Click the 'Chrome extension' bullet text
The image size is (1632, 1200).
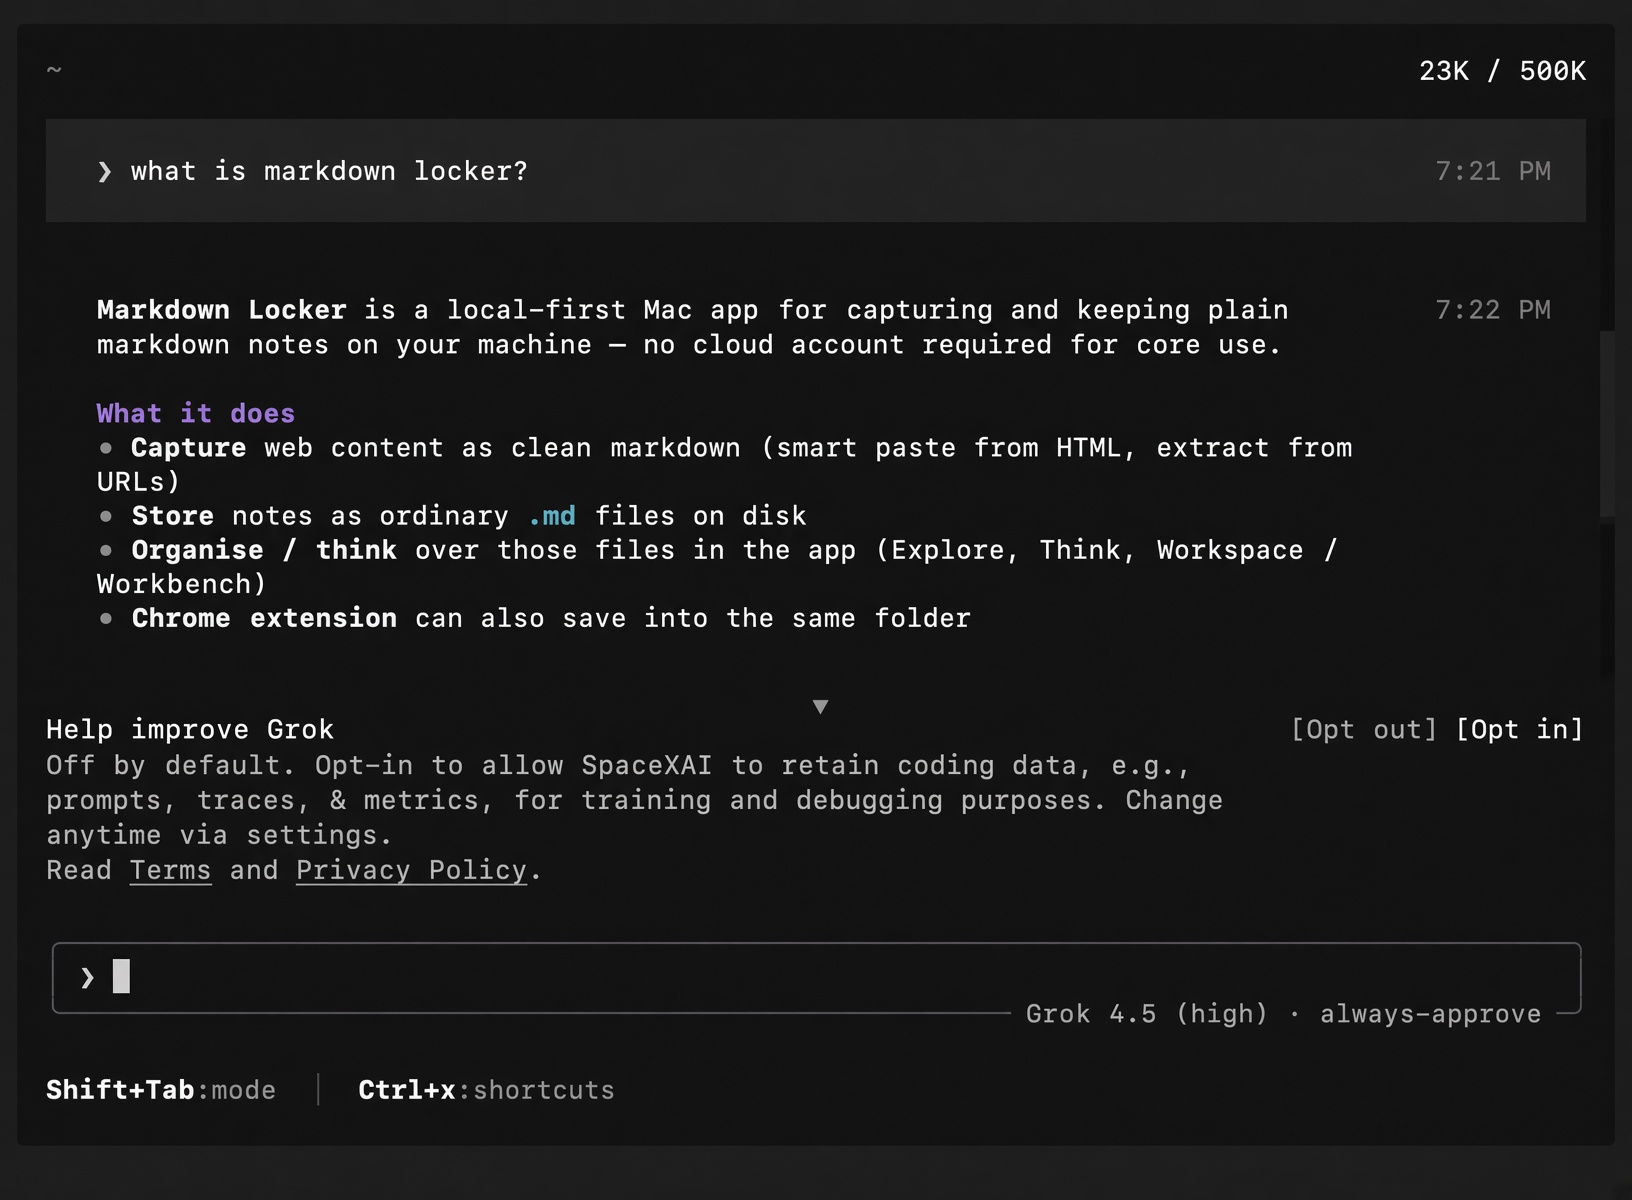(x=264, y=619)
